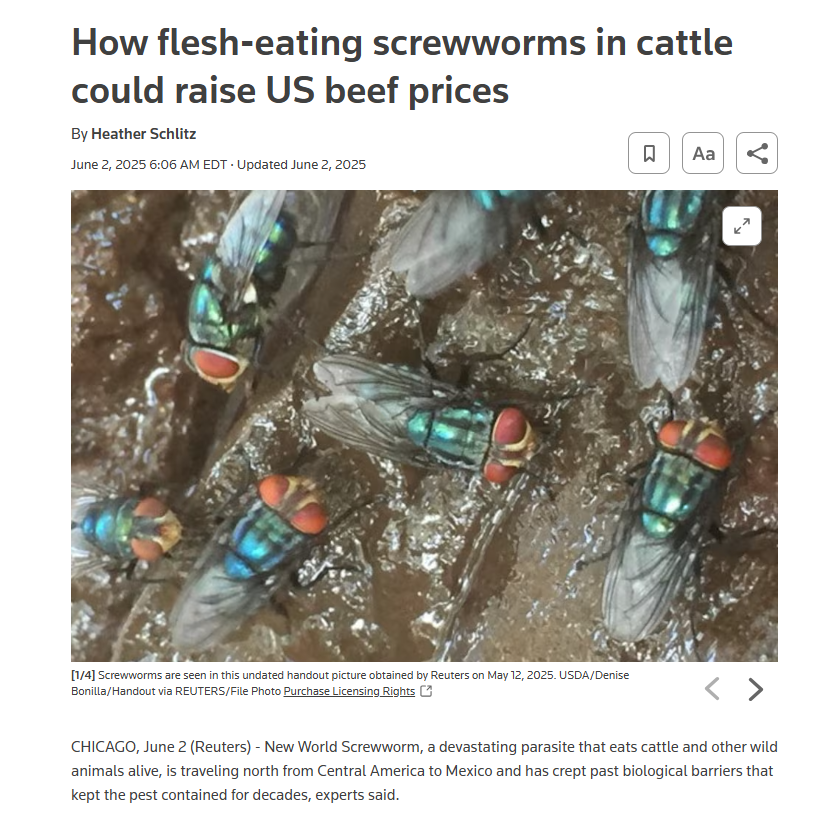Viewport: 837px width, 818px height.
Task: Click the words 'US beef prices' in the headline
Action: click(387, 90)
